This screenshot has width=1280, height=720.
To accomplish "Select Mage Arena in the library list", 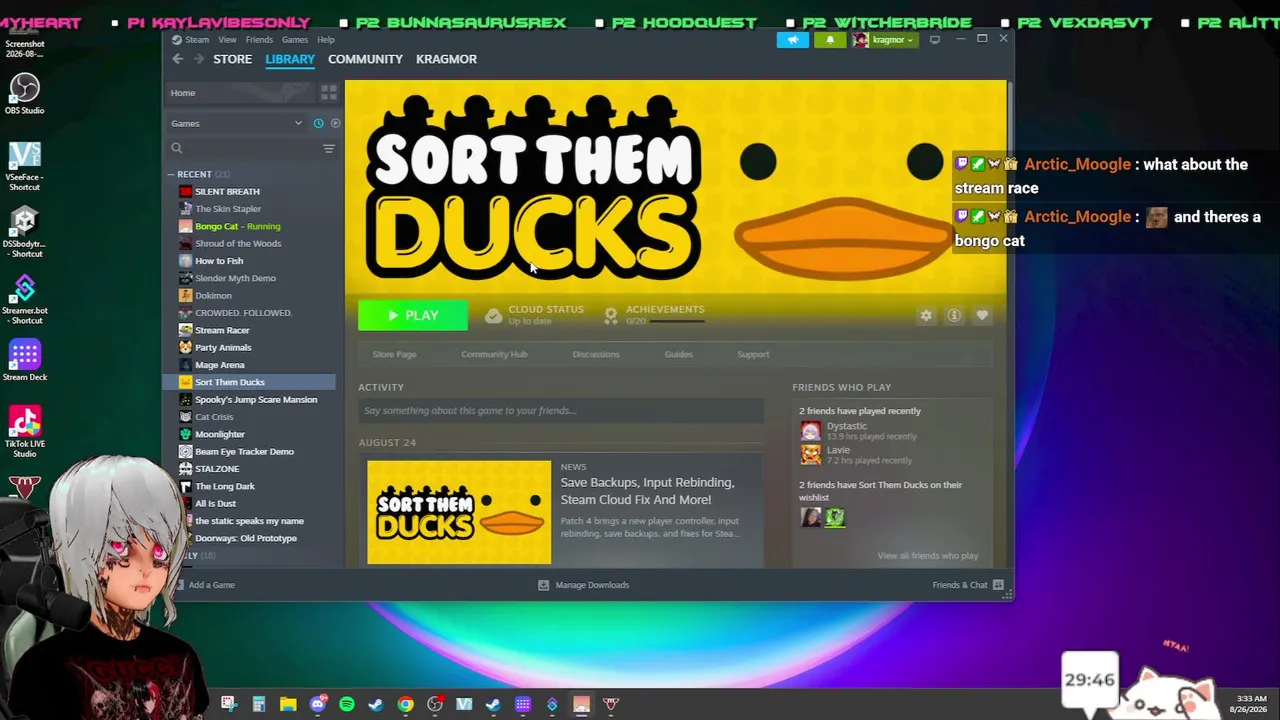I will (x=220, y=365).
